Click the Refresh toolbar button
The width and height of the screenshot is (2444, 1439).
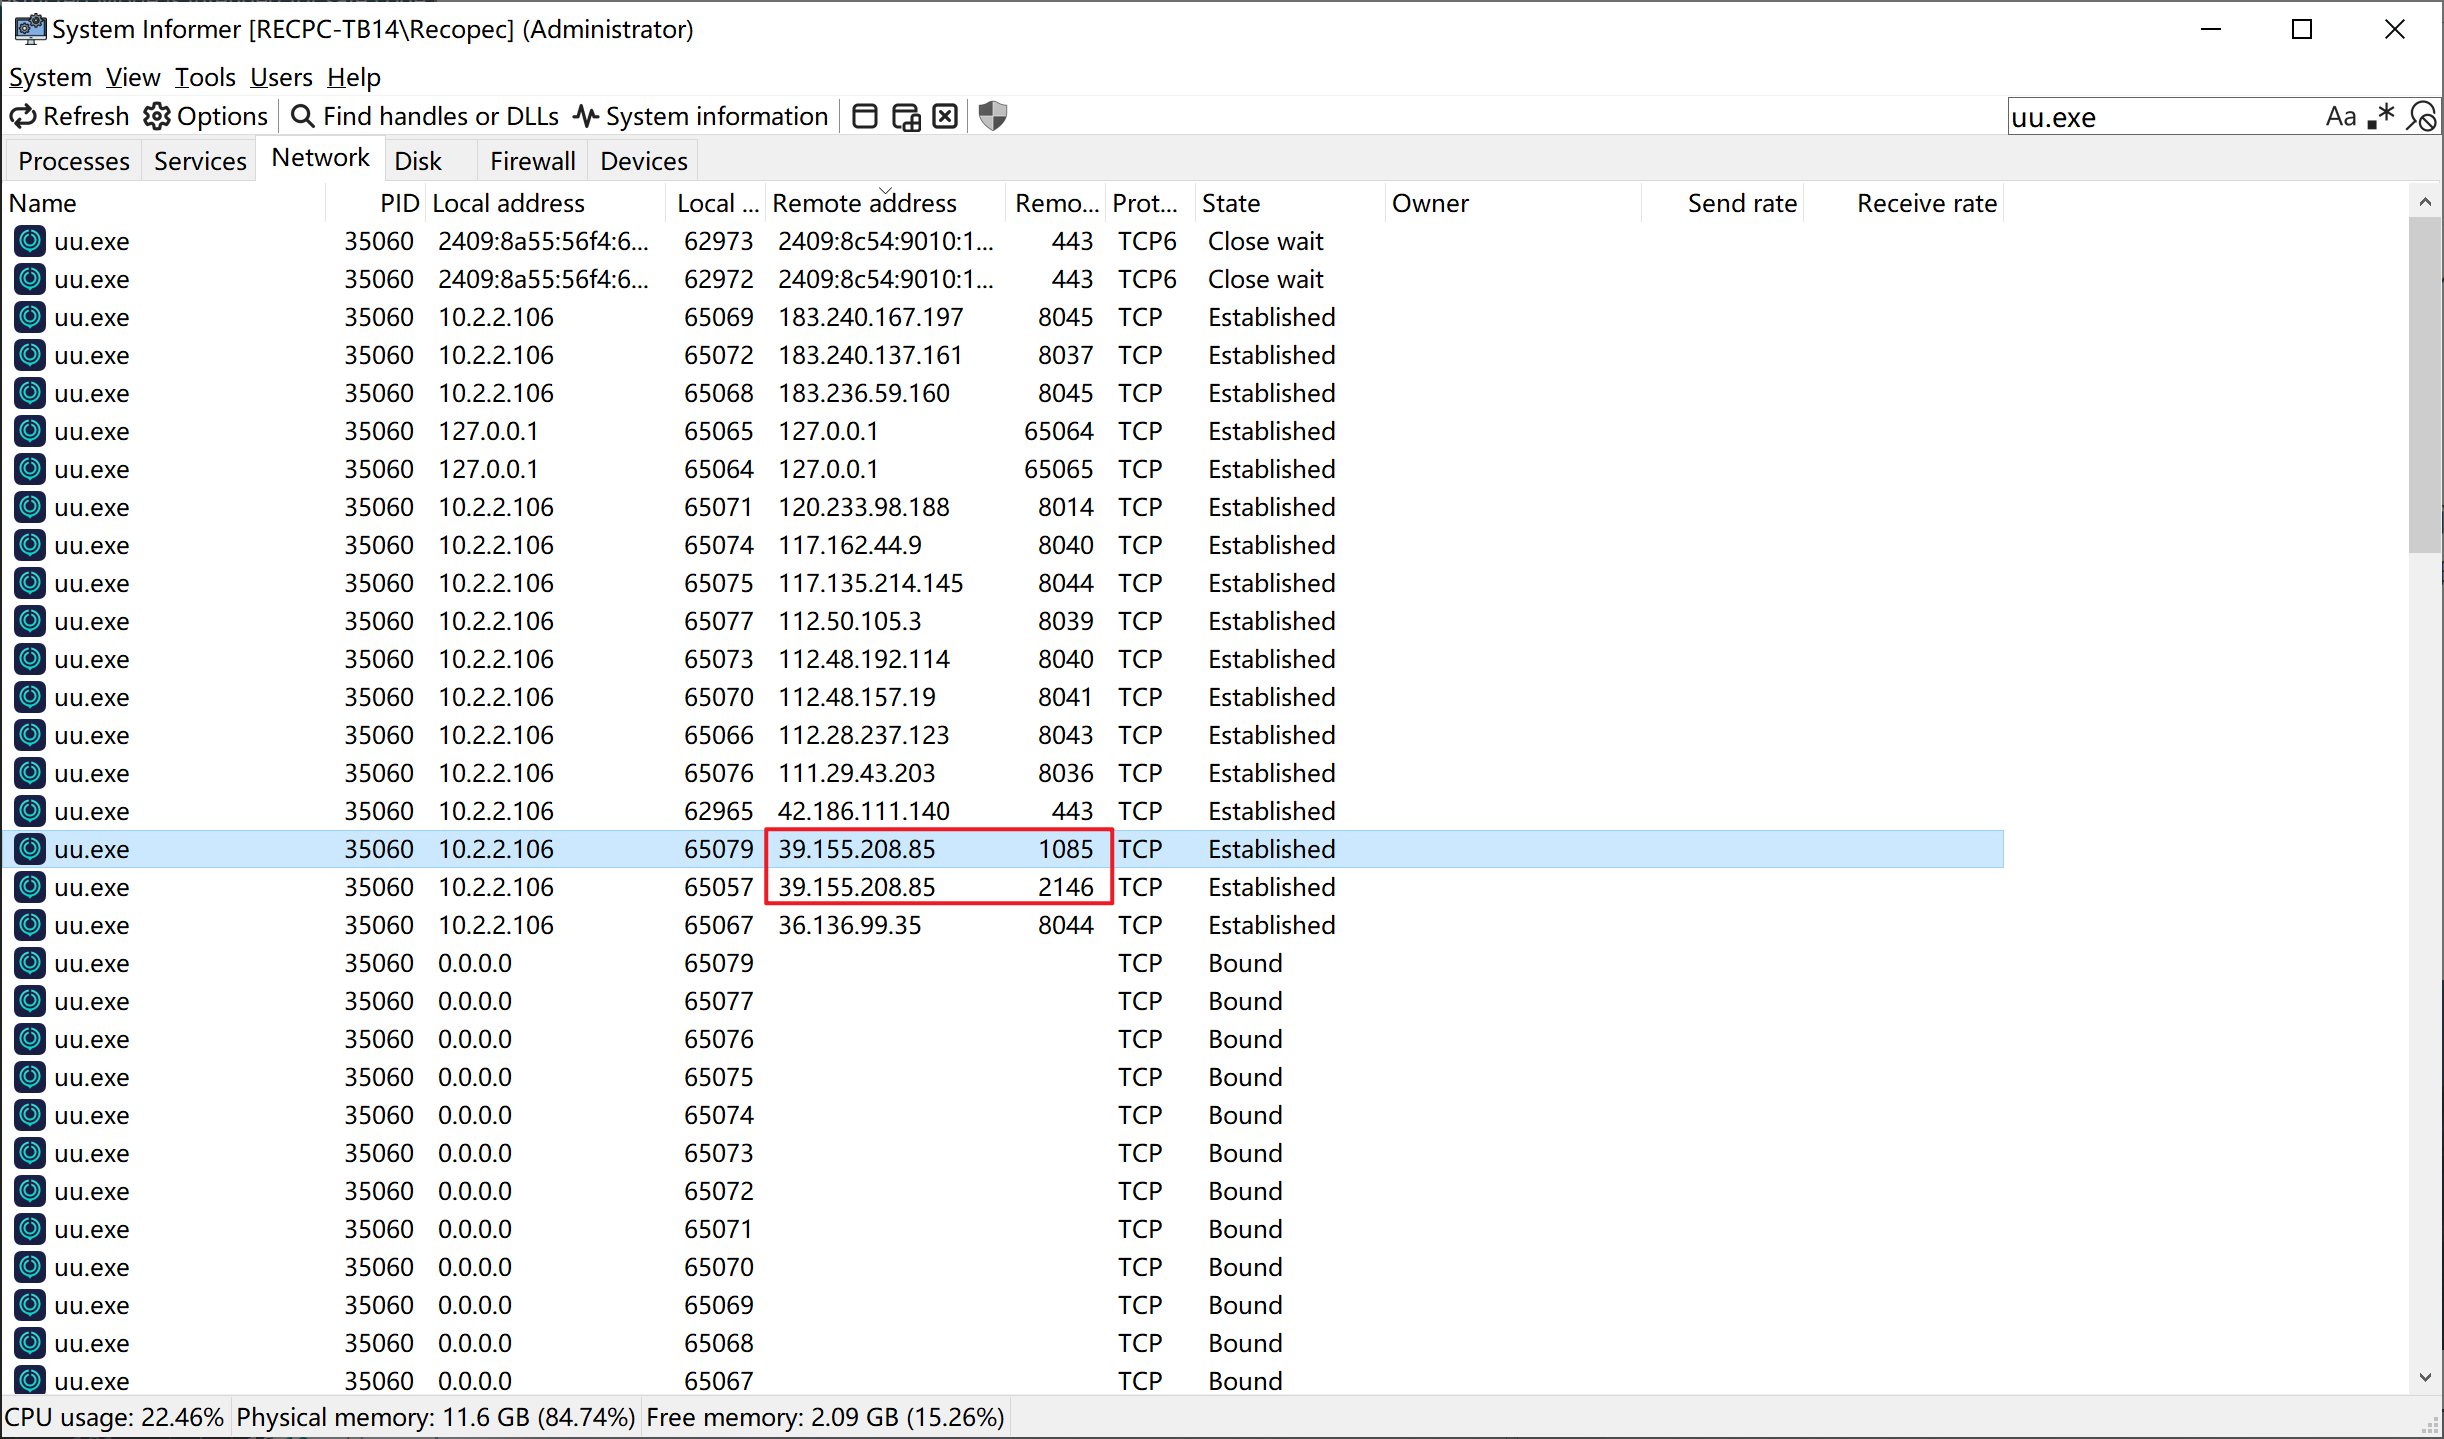[x=70, y=116]
